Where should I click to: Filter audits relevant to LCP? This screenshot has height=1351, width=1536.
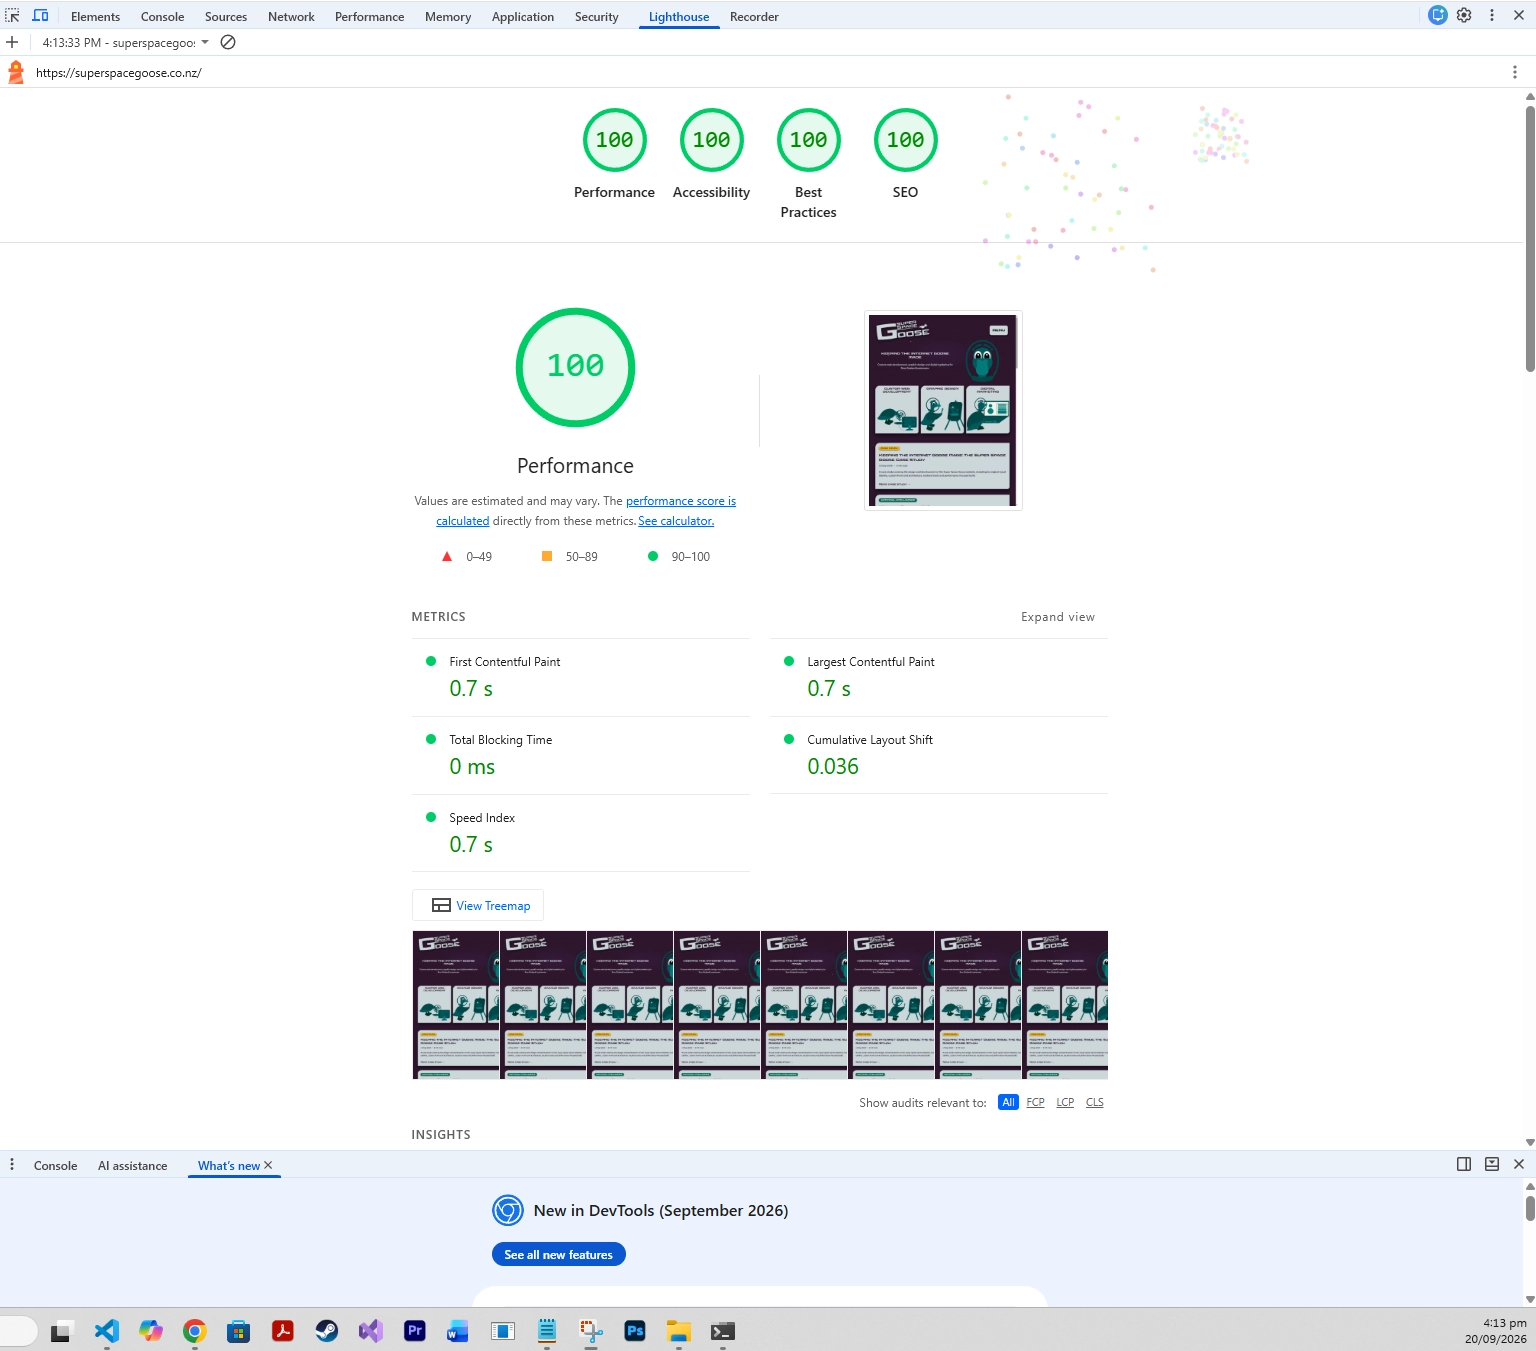click(1065, 1102)
